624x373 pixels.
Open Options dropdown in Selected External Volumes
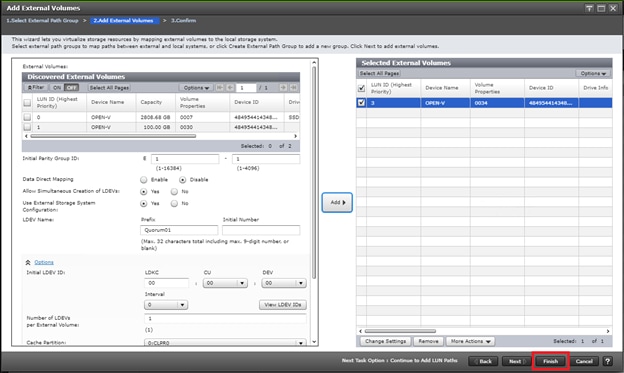coord(593,73)
